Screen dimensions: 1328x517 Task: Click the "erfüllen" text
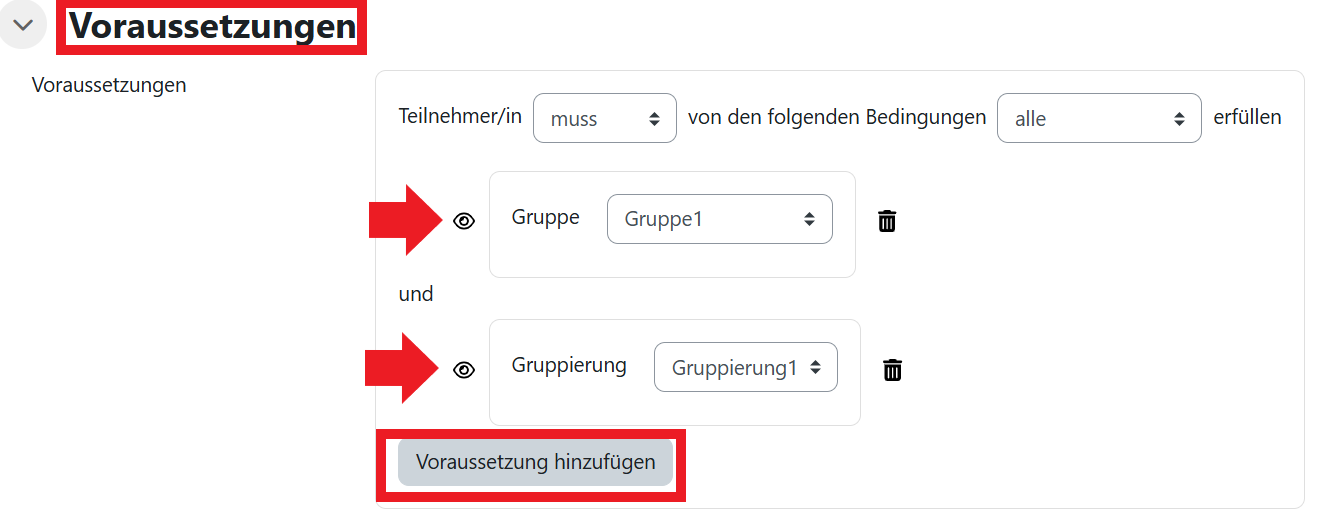pos(1247,117)
